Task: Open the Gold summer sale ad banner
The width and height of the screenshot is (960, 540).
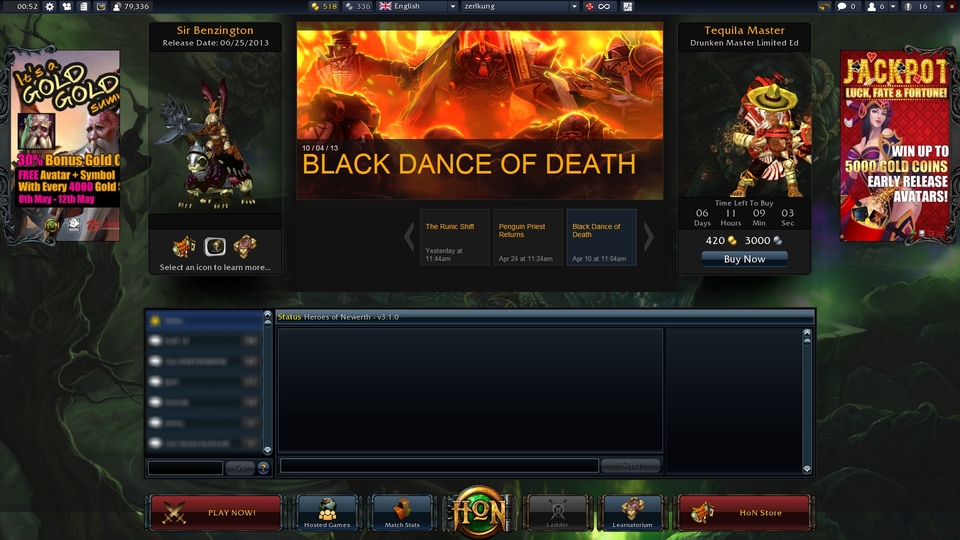Action: click(x=67, y=146)
